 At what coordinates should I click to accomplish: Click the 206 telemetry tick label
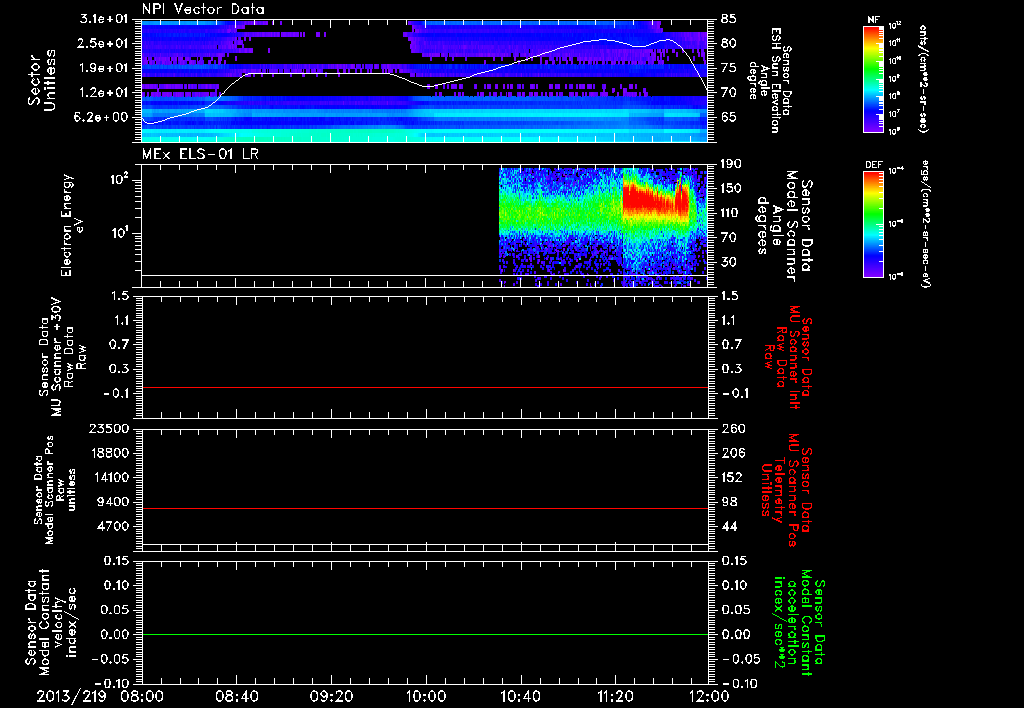(731, 453)
